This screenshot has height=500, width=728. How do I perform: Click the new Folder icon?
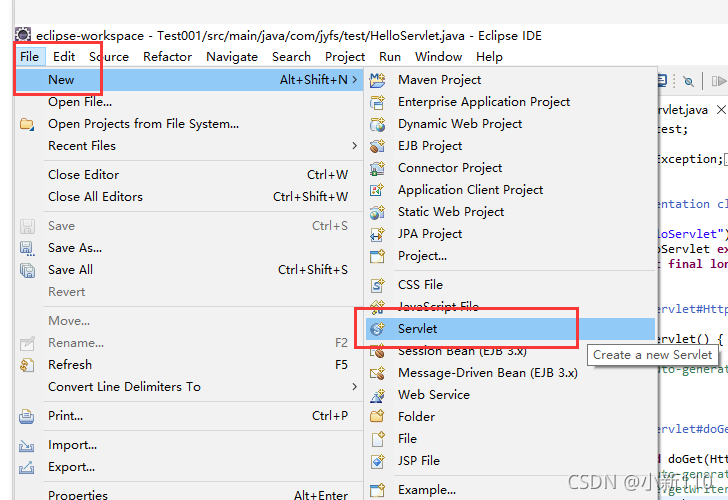(377, 417)
